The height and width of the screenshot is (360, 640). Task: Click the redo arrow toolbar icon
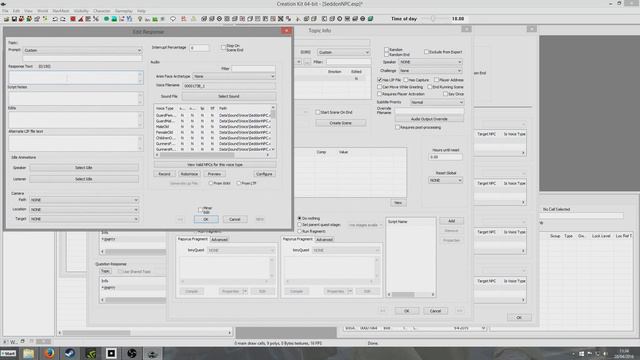point(63,19)
